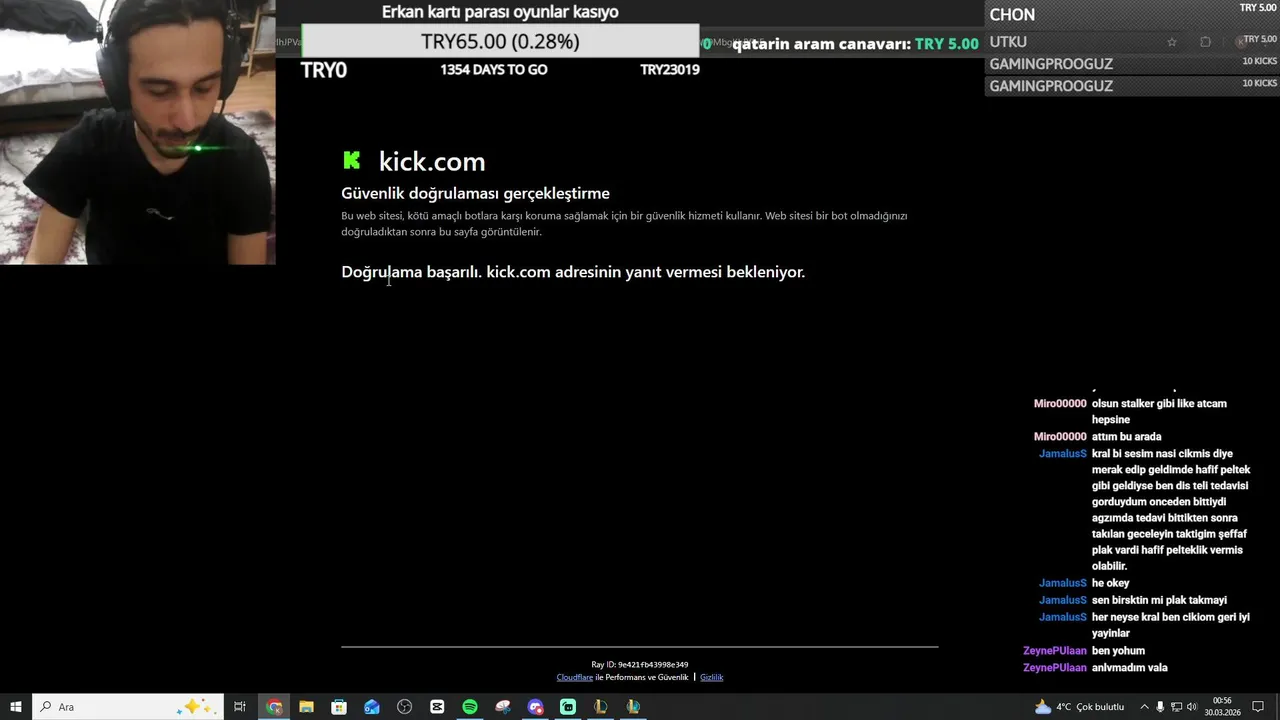Click chat message 'anlvmadım vala'
This screenshot has height=720, width=1280.
tap(1130, 668)
